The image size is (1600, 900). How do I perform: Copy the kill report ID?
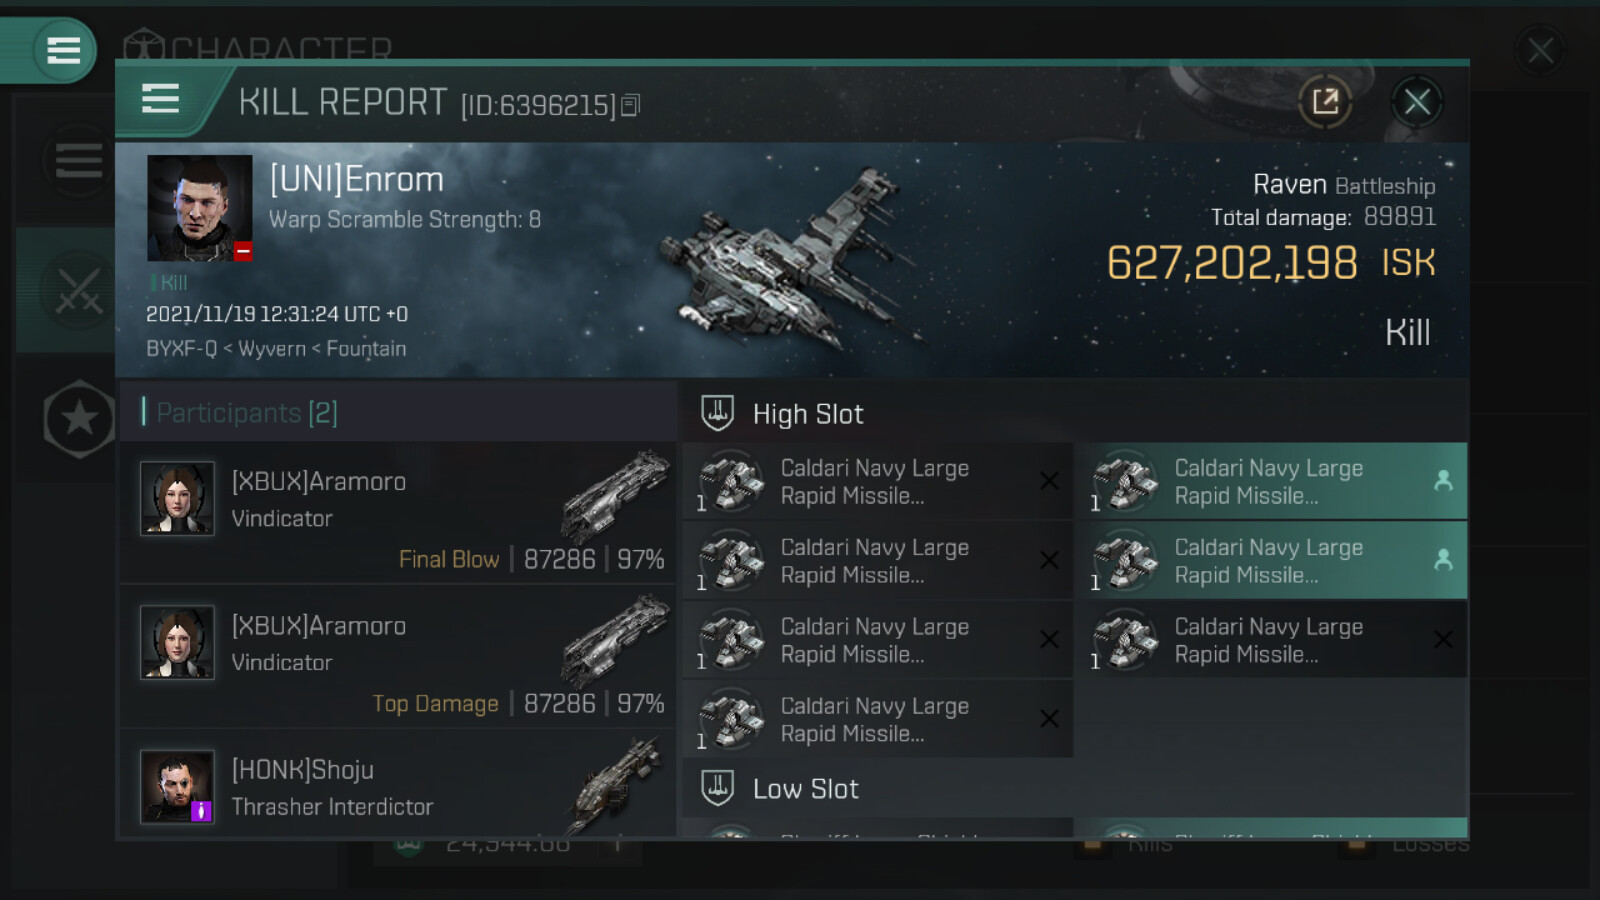tap(630, 105)
